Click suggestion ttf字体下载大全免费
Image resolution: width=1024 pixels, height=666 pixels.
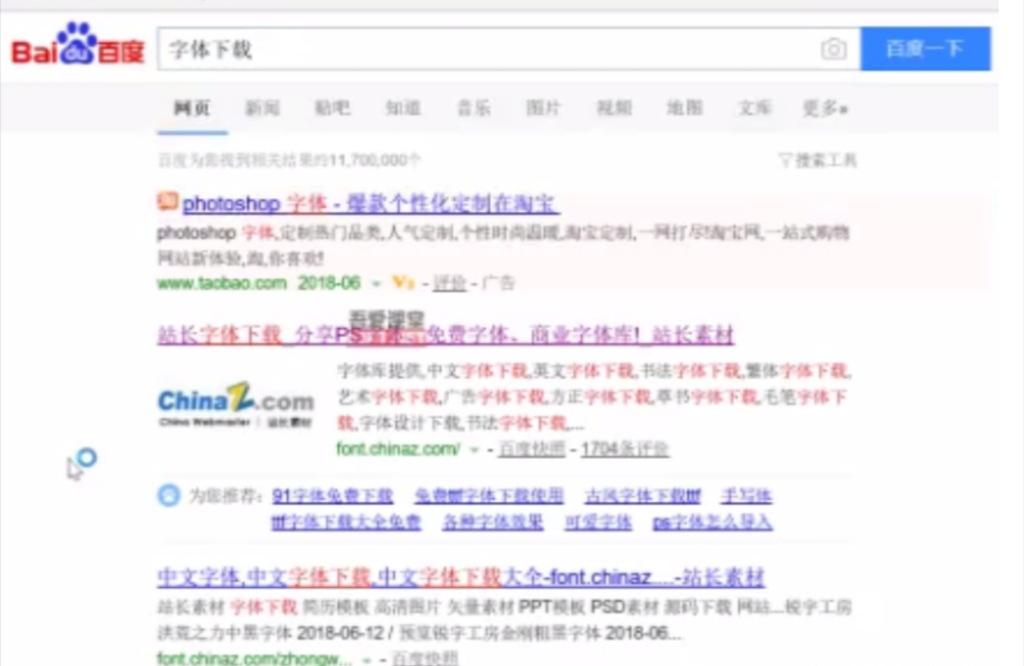click(x=346, y=522)
